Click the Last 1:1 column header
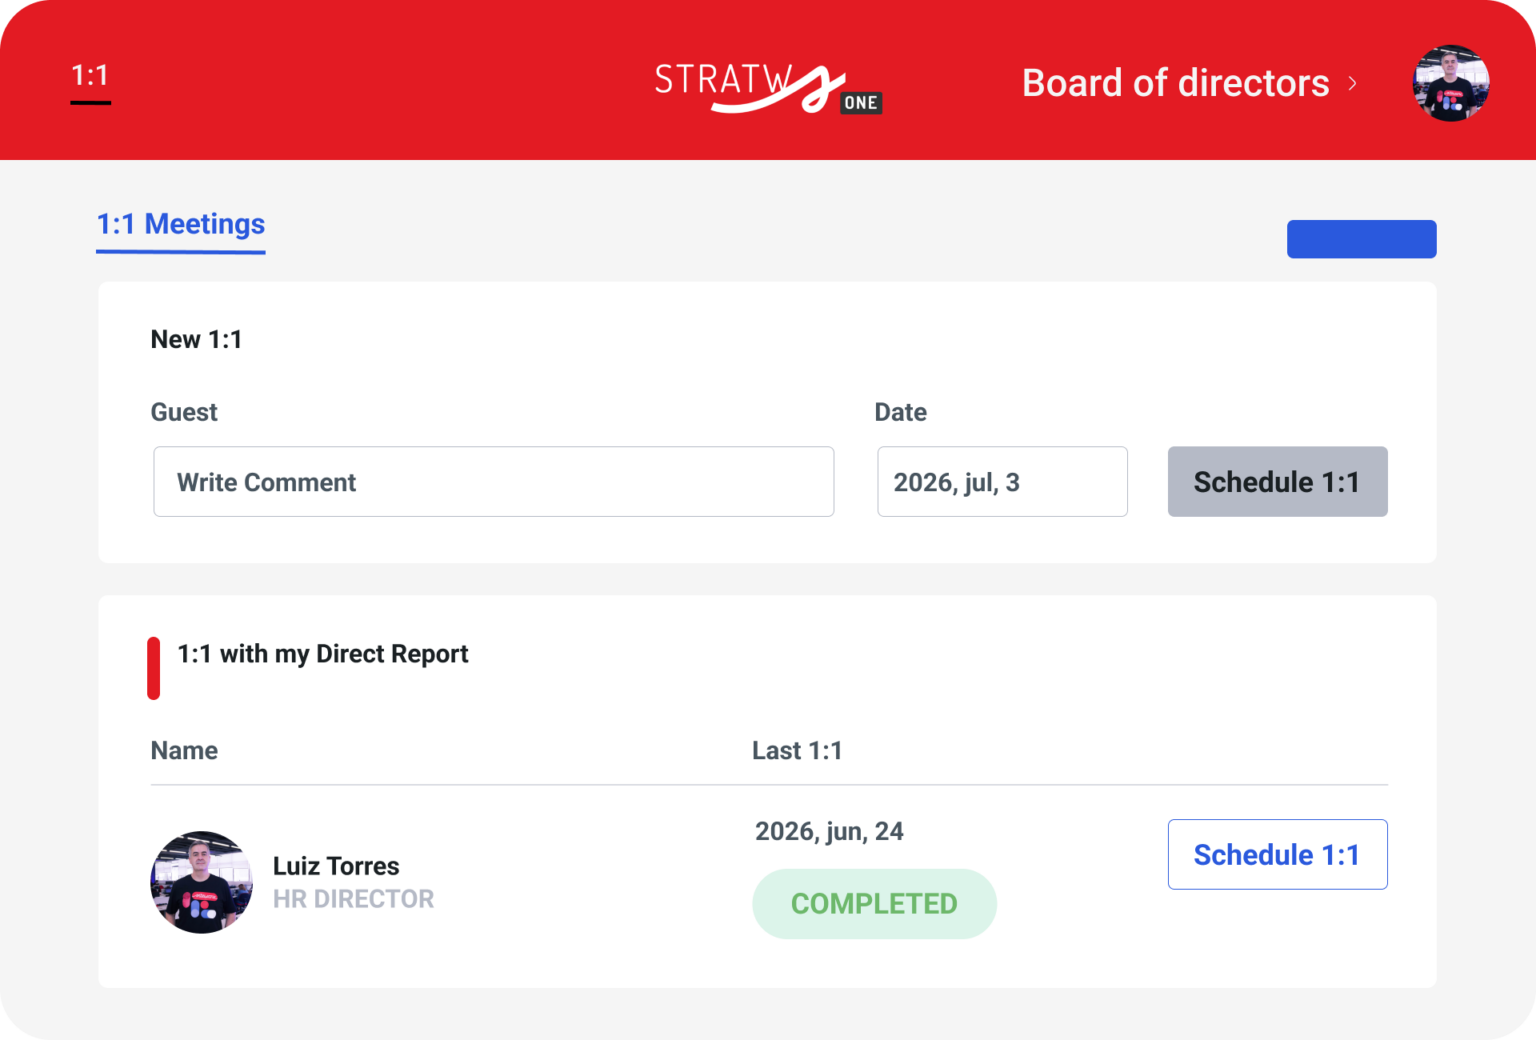 797,750
